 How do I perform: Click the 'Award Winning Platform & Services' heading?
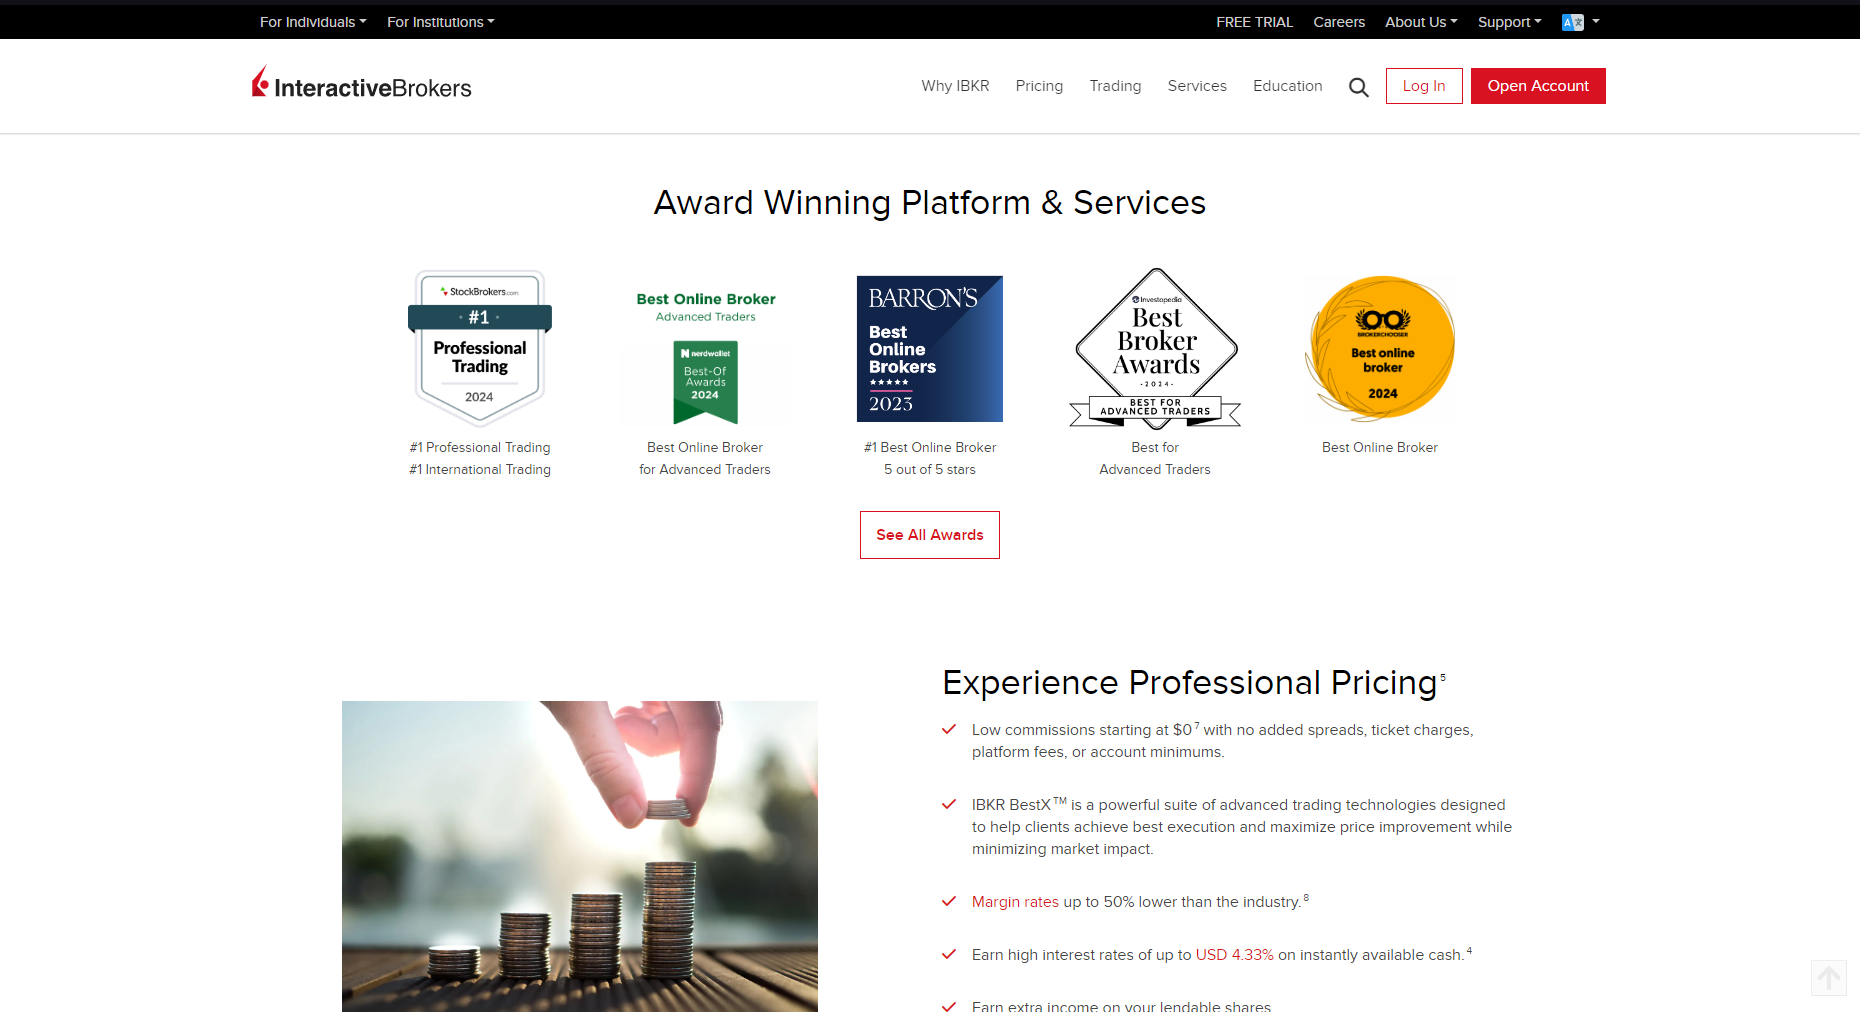coord(930,202)
